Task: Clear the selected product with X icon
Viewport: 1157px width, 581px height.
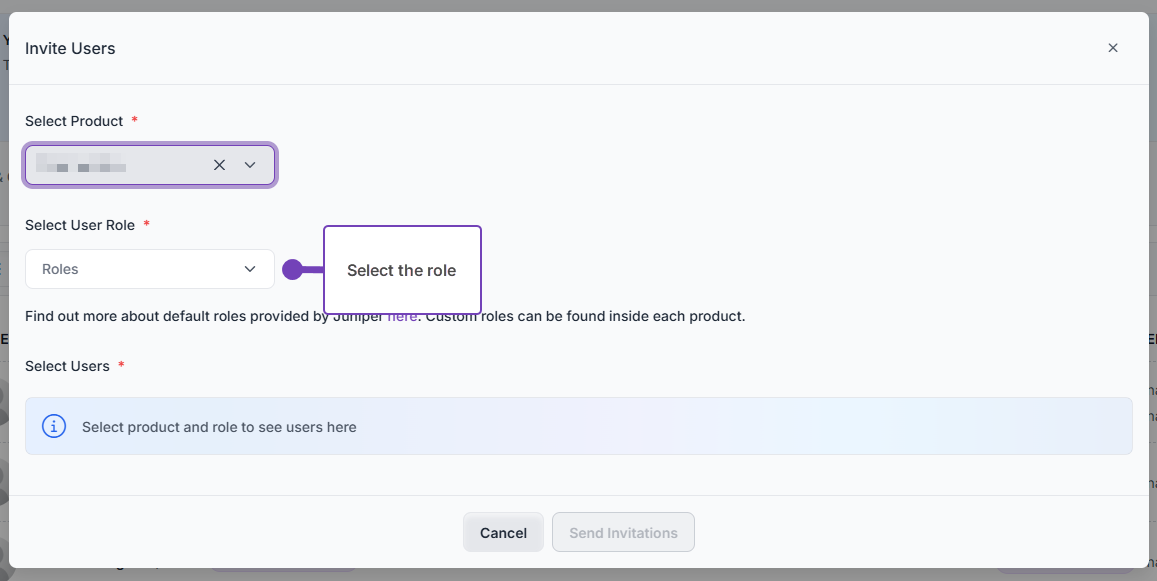Action: click(219, 165)
